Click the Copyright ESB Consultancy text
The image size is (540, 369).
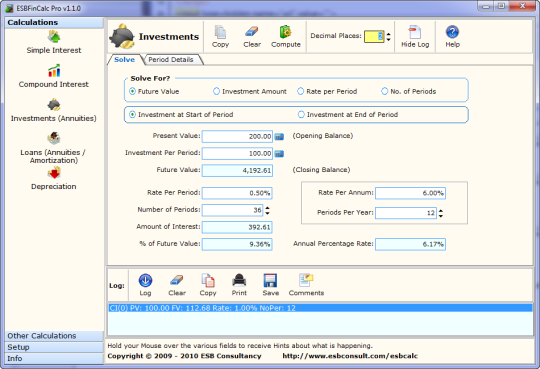point(185,356)
